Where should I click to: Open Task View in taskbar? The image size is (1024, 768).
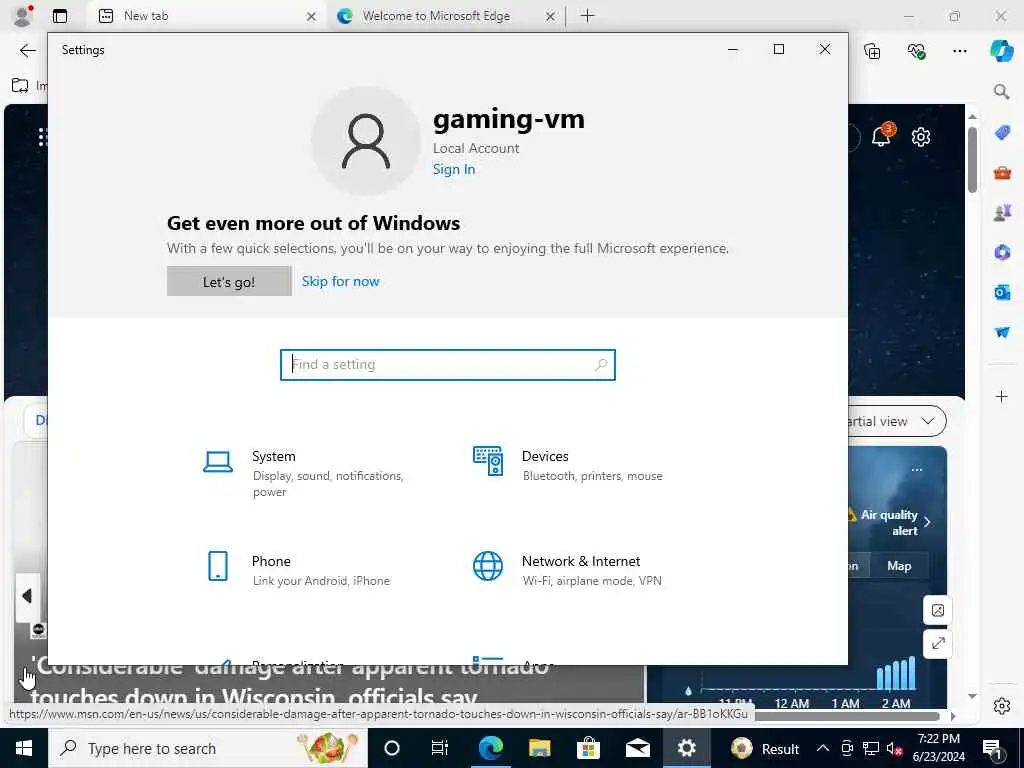click(x=440, y=748)
